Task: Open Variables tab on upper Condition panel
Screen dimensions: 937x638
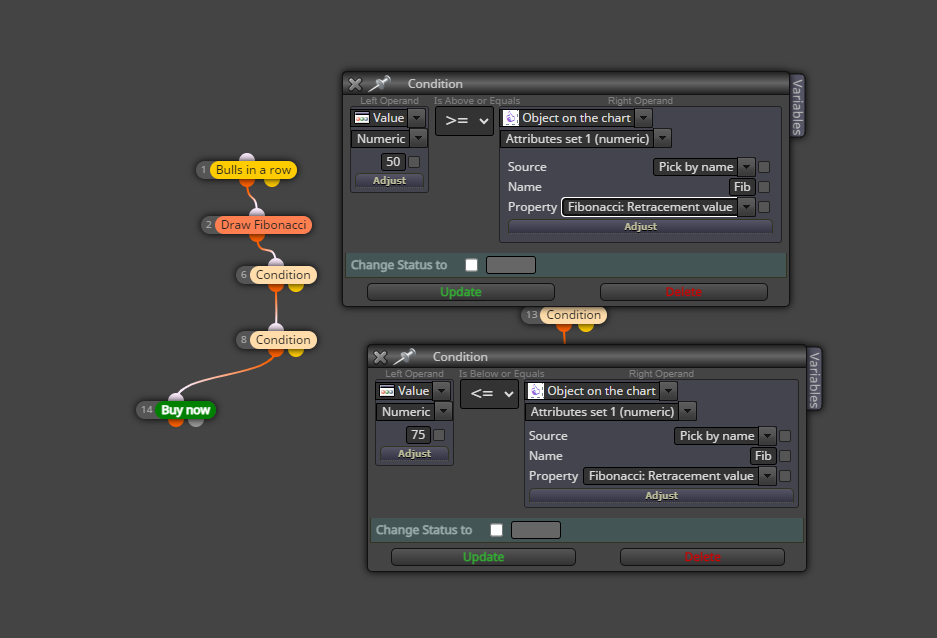Action: pyautogui.click(x=797, y=106)
